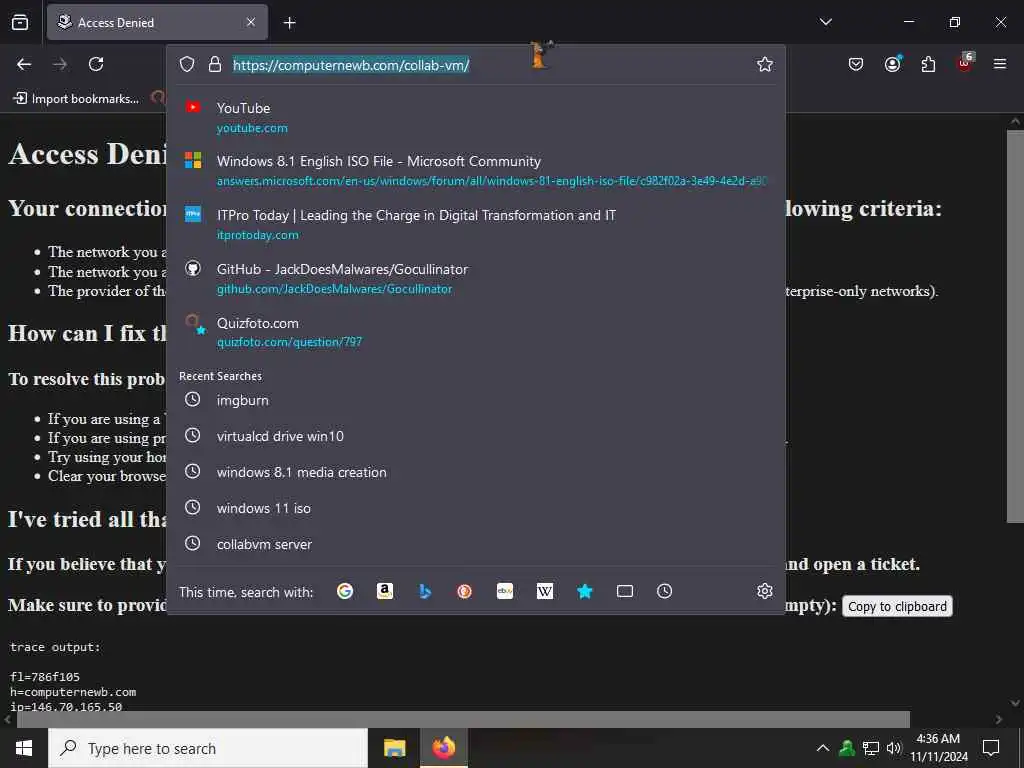The image size is (1024, 768).
Task: Open Firefox account icon
Action: 892,64
